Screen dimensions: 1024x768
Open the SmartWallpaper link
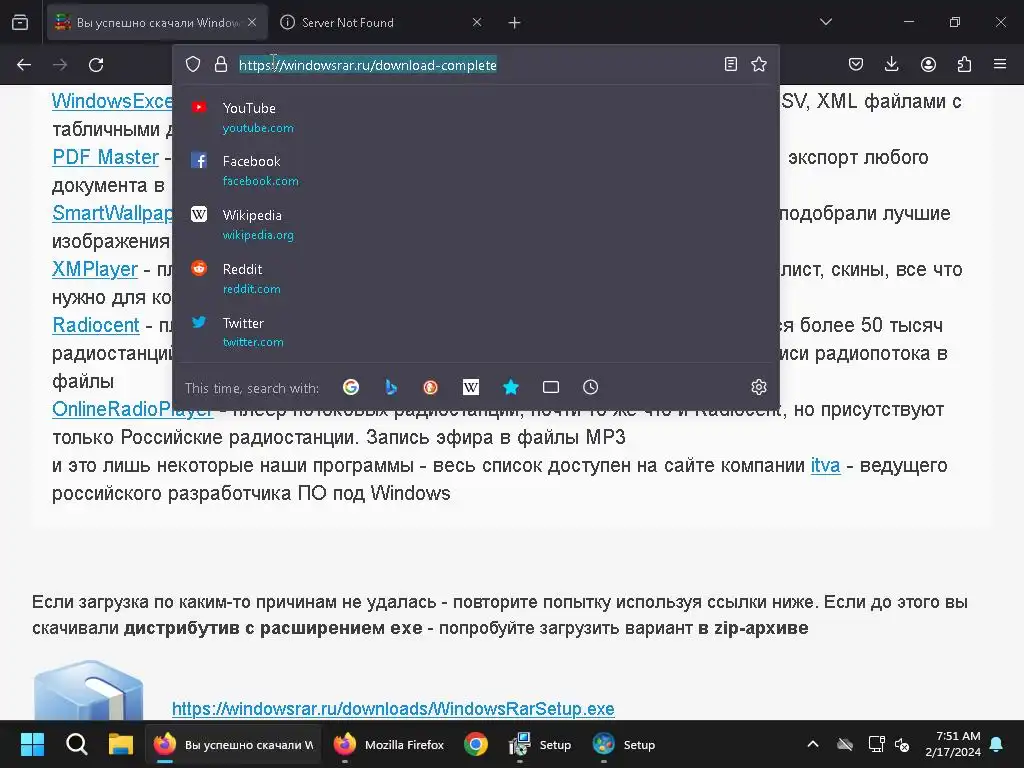click(x=112, y=214)
